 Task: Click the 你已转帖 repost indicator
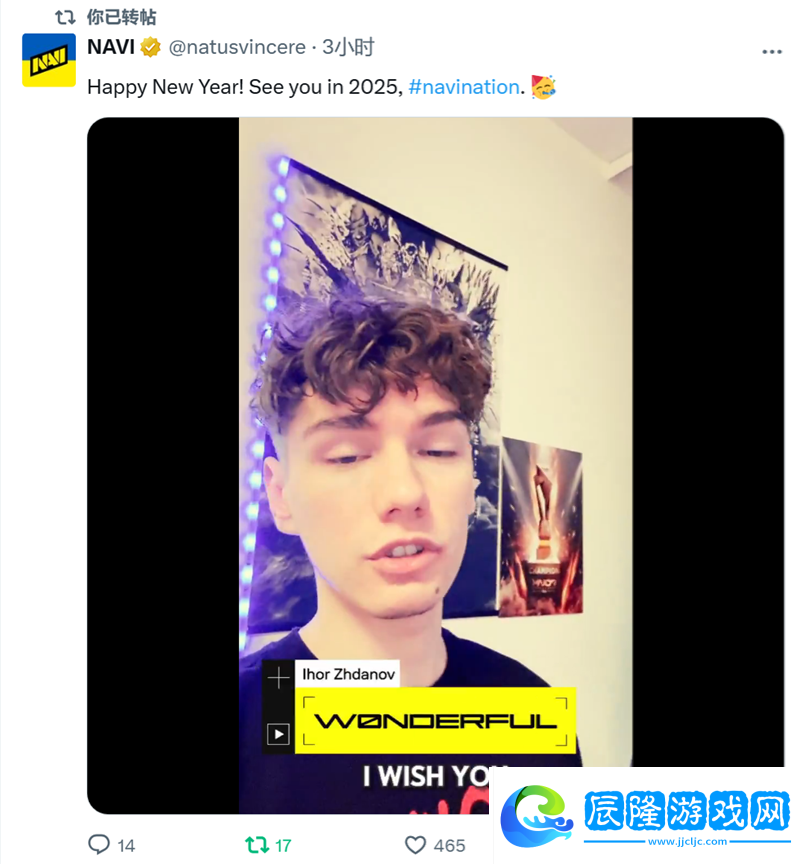click(x=121, y=17)
